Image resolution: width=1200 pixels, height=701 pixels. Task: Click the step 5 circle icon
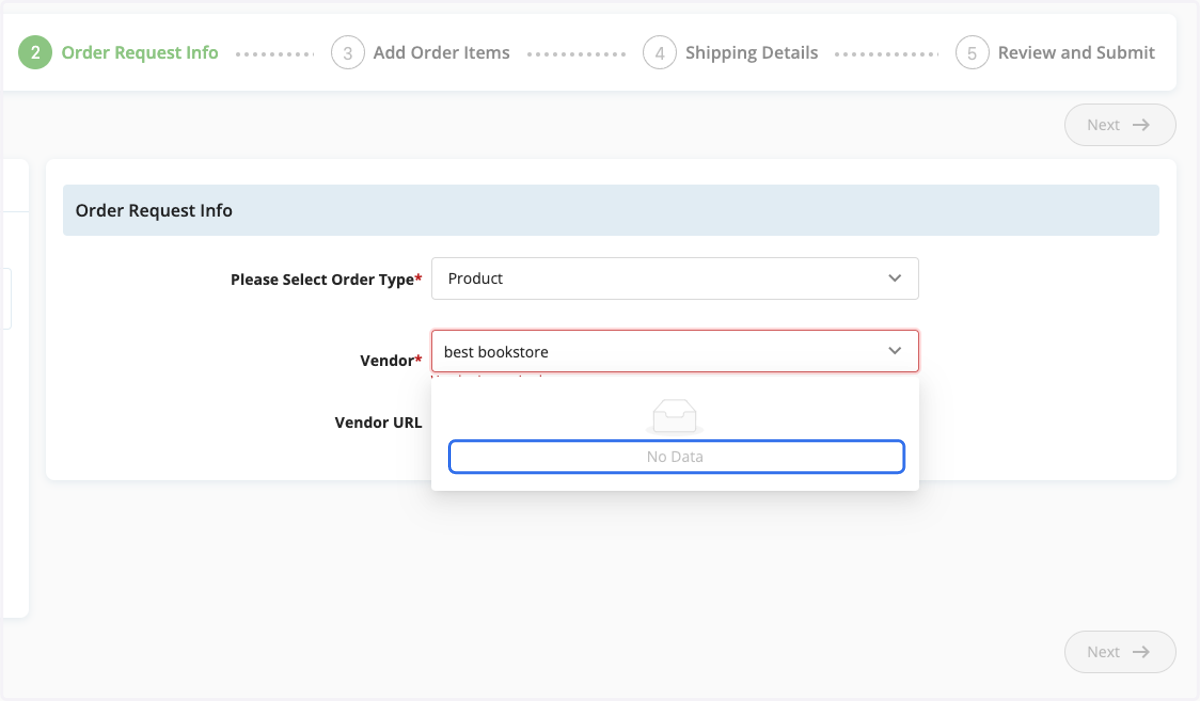[x=972, y=53]
